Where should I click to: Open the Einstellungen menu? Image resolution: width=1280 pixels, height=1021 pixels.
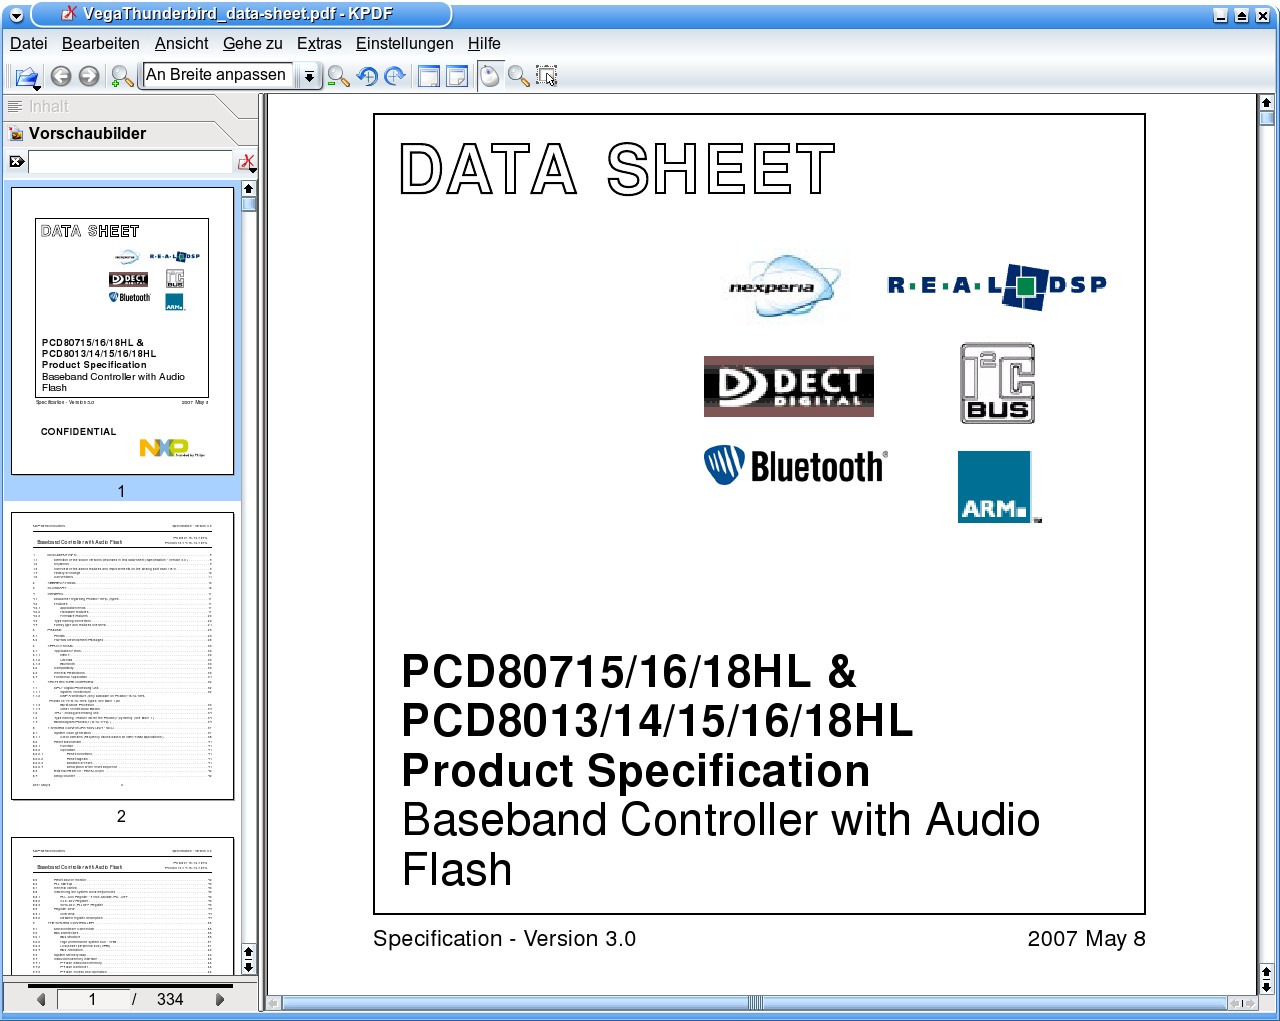point(405,44)
